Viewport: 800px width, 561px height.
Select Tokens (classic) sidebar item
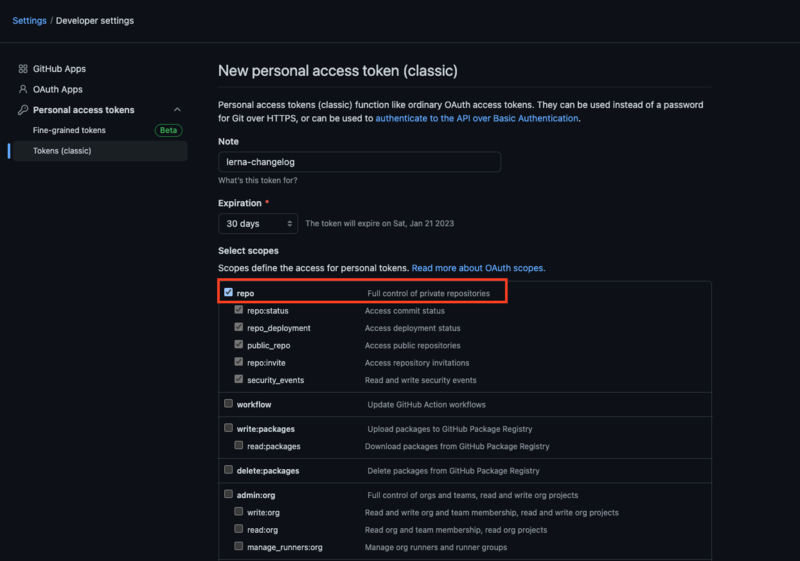tap(100, 150)
